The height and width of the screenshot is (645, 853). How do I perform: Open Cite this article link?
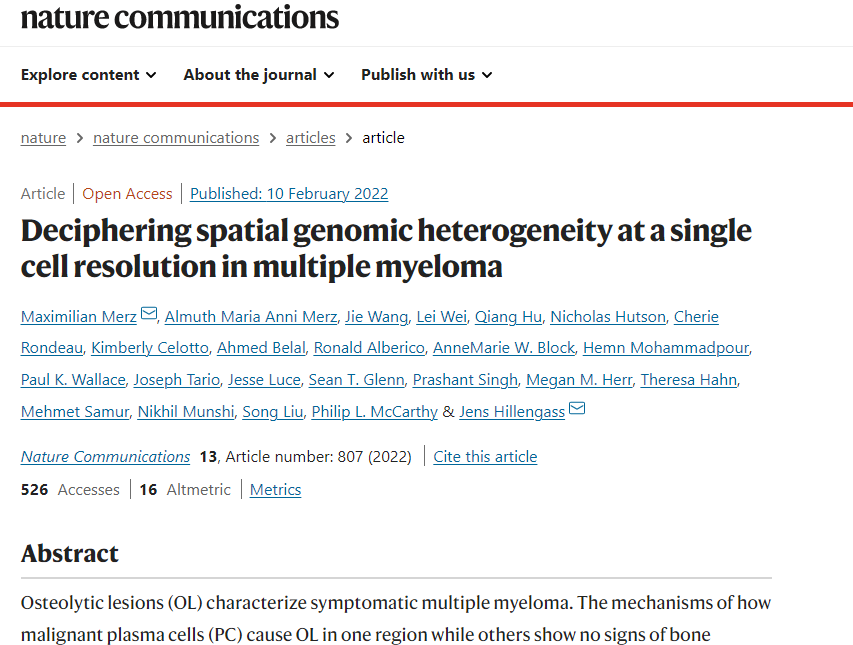click(x=485, y=457)
